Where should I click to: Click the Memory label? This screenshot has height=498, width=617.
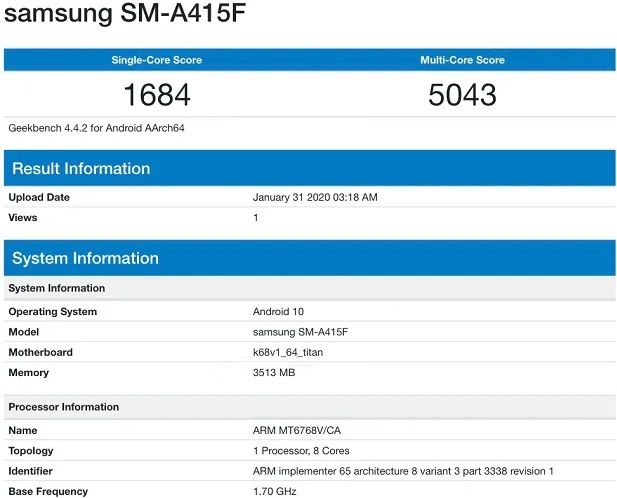click(x=29, y=373)
